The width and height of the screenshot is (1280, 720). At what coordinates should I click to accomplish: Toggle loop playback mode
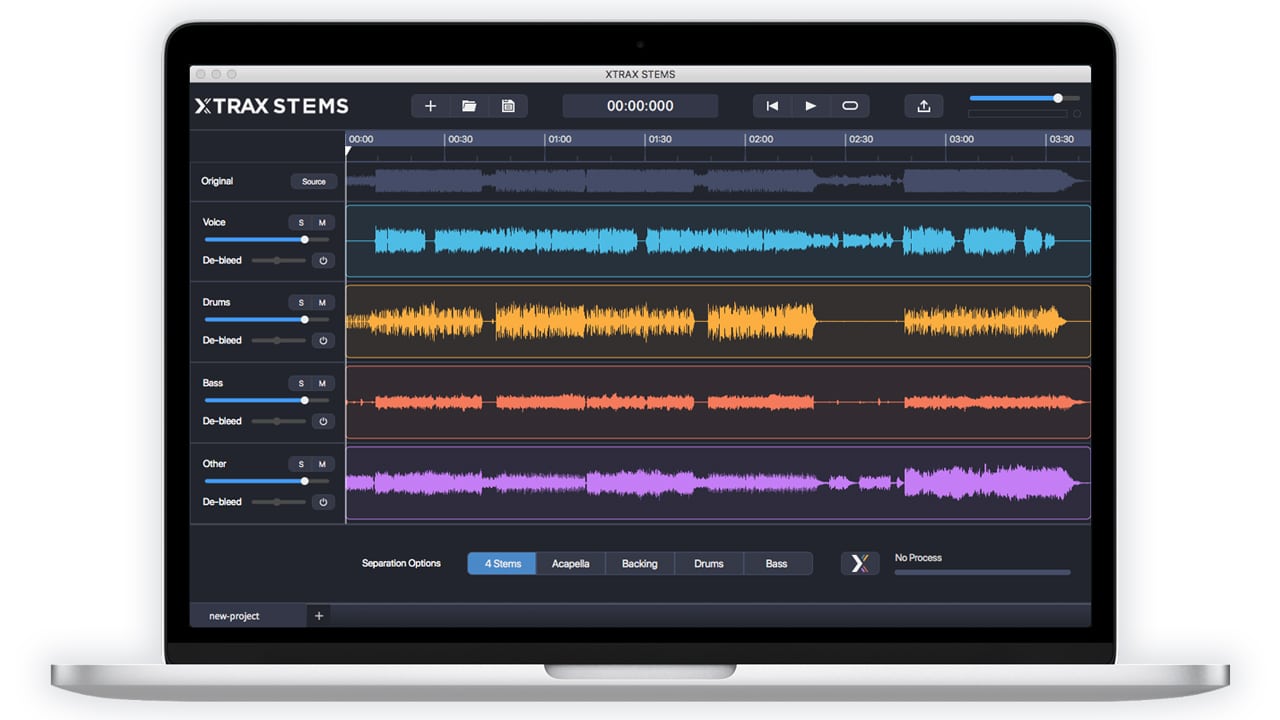[850, 106]
